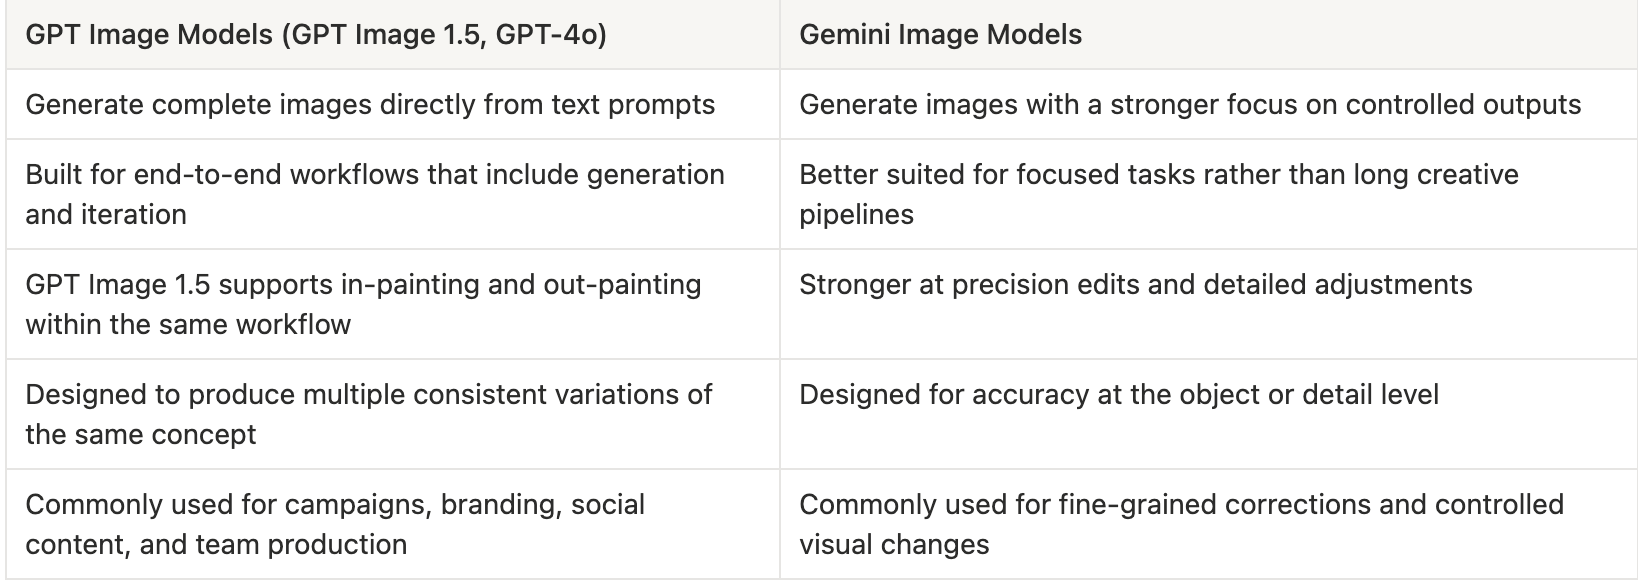The height and width of the screenshot is (584, 1638).
Task: Click the 'Better suited for focused tasks' cell
Action: pyautogui.click(x=1158, y=194)
